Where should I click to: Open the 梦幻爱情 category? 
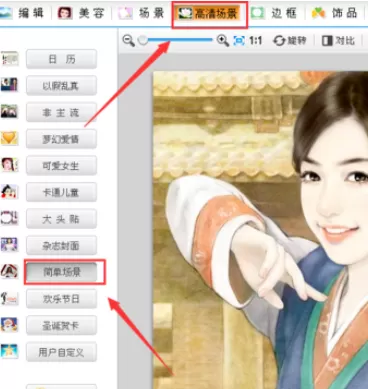coord(61,139)
